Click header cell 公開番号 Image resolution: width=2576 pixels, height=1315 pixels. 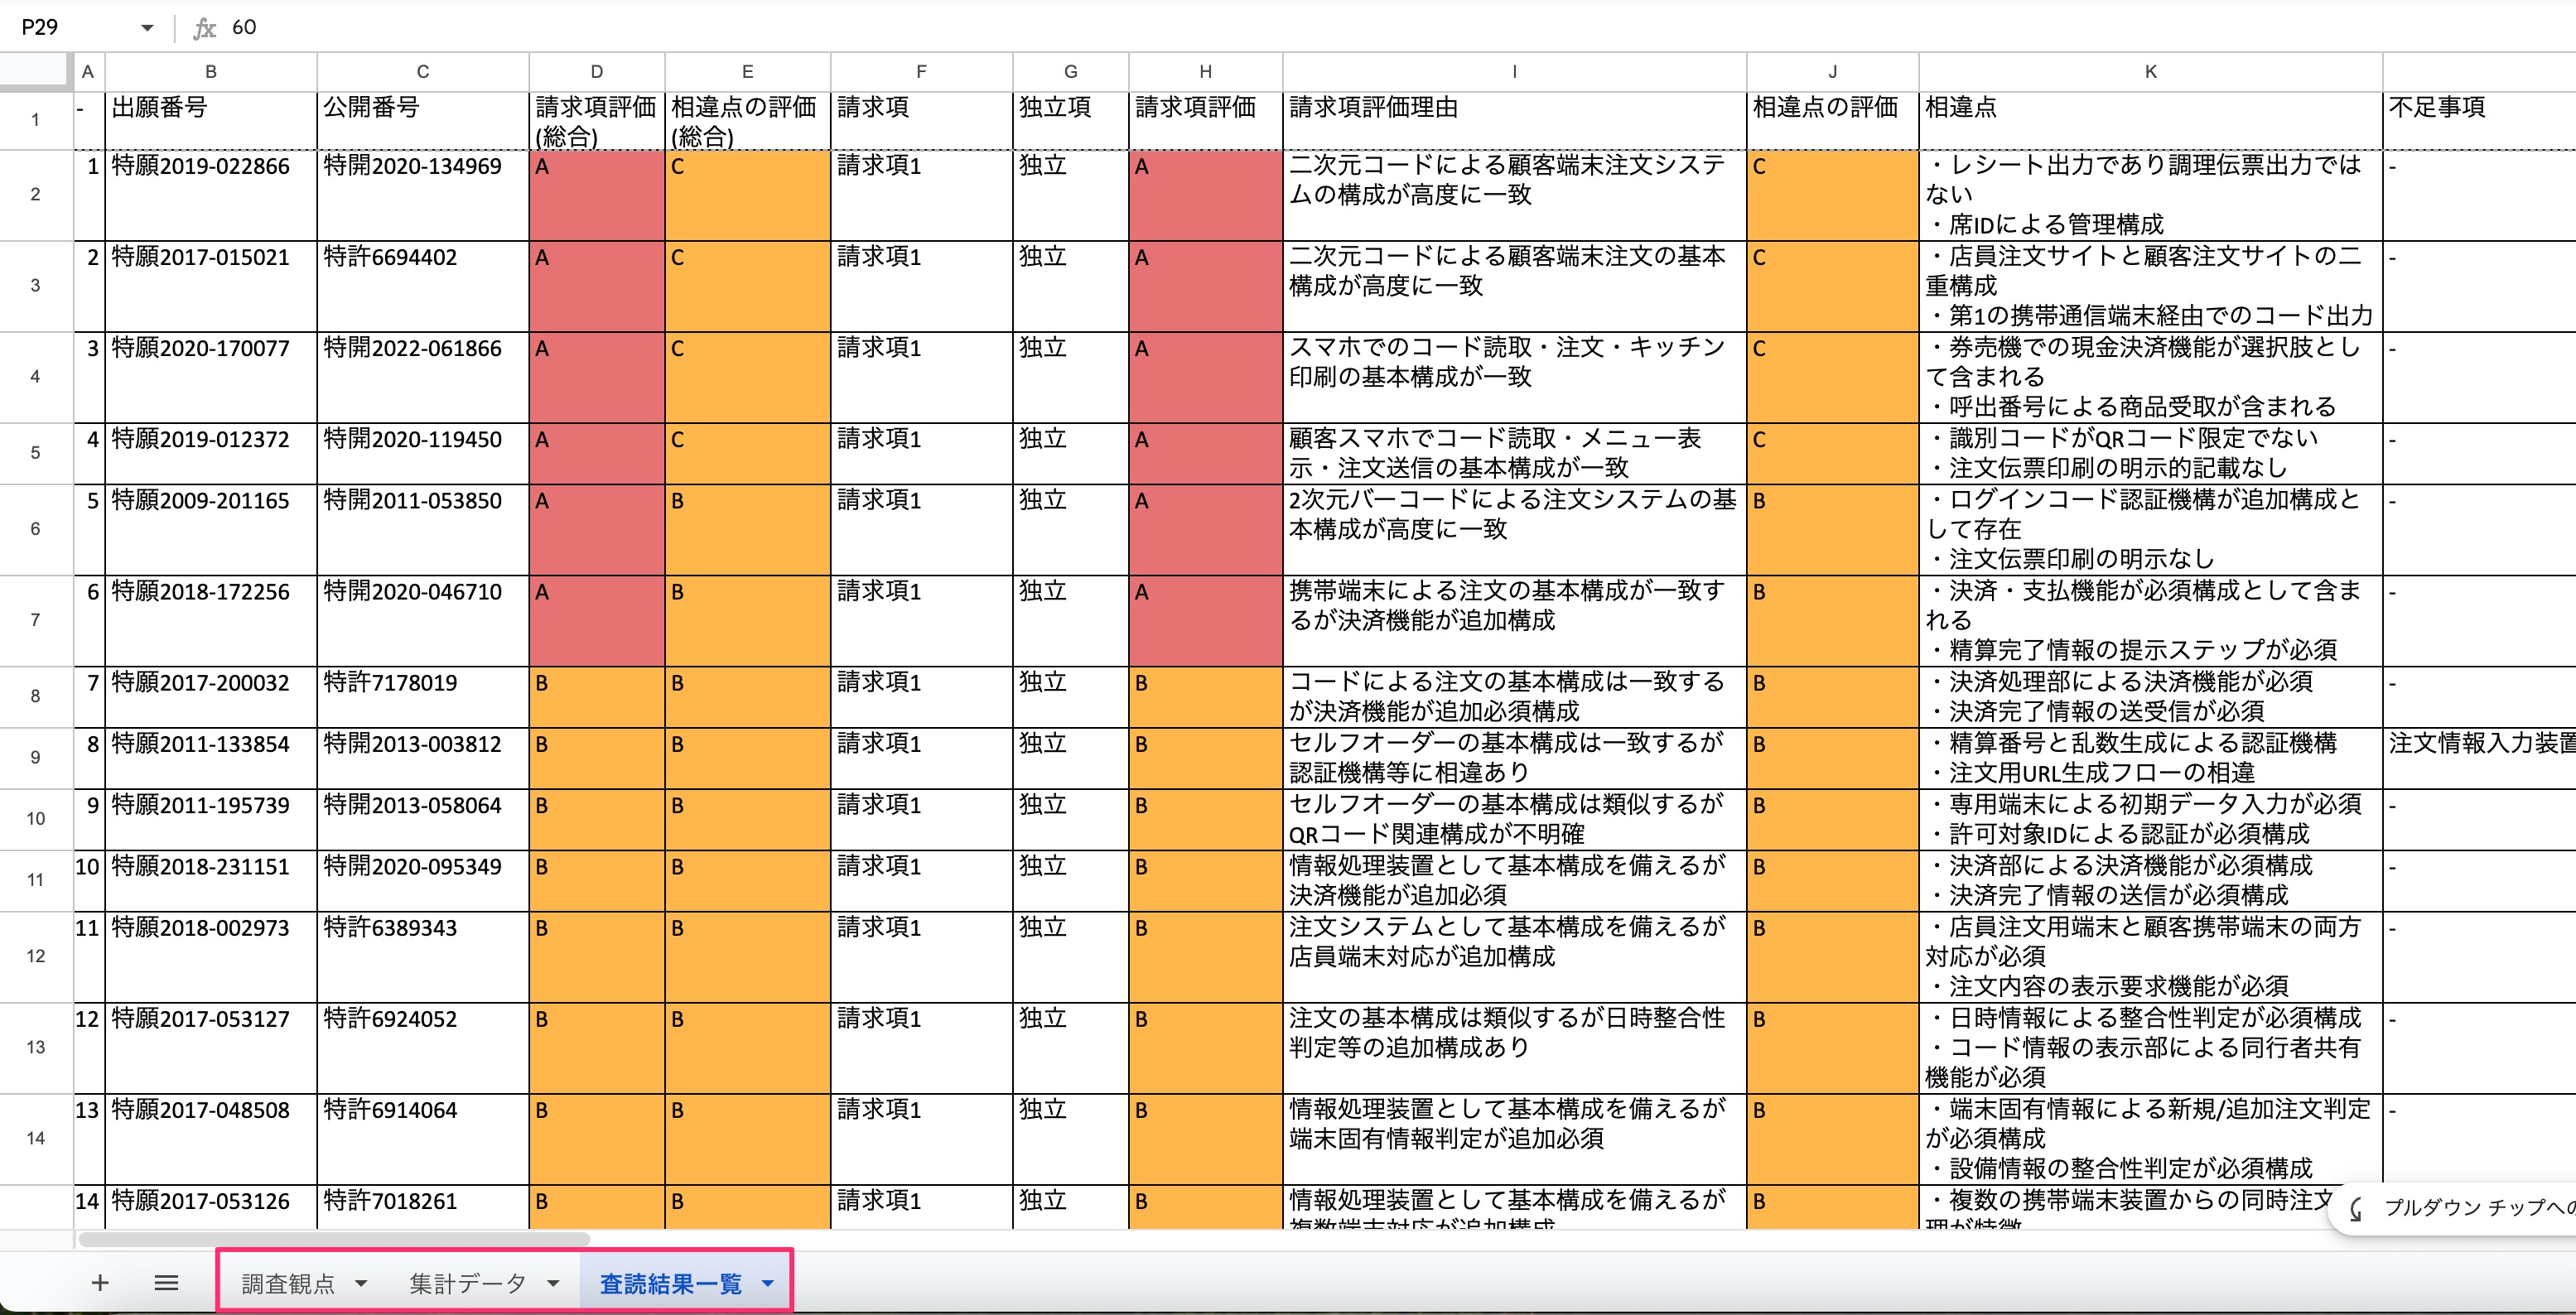(423, 121)
